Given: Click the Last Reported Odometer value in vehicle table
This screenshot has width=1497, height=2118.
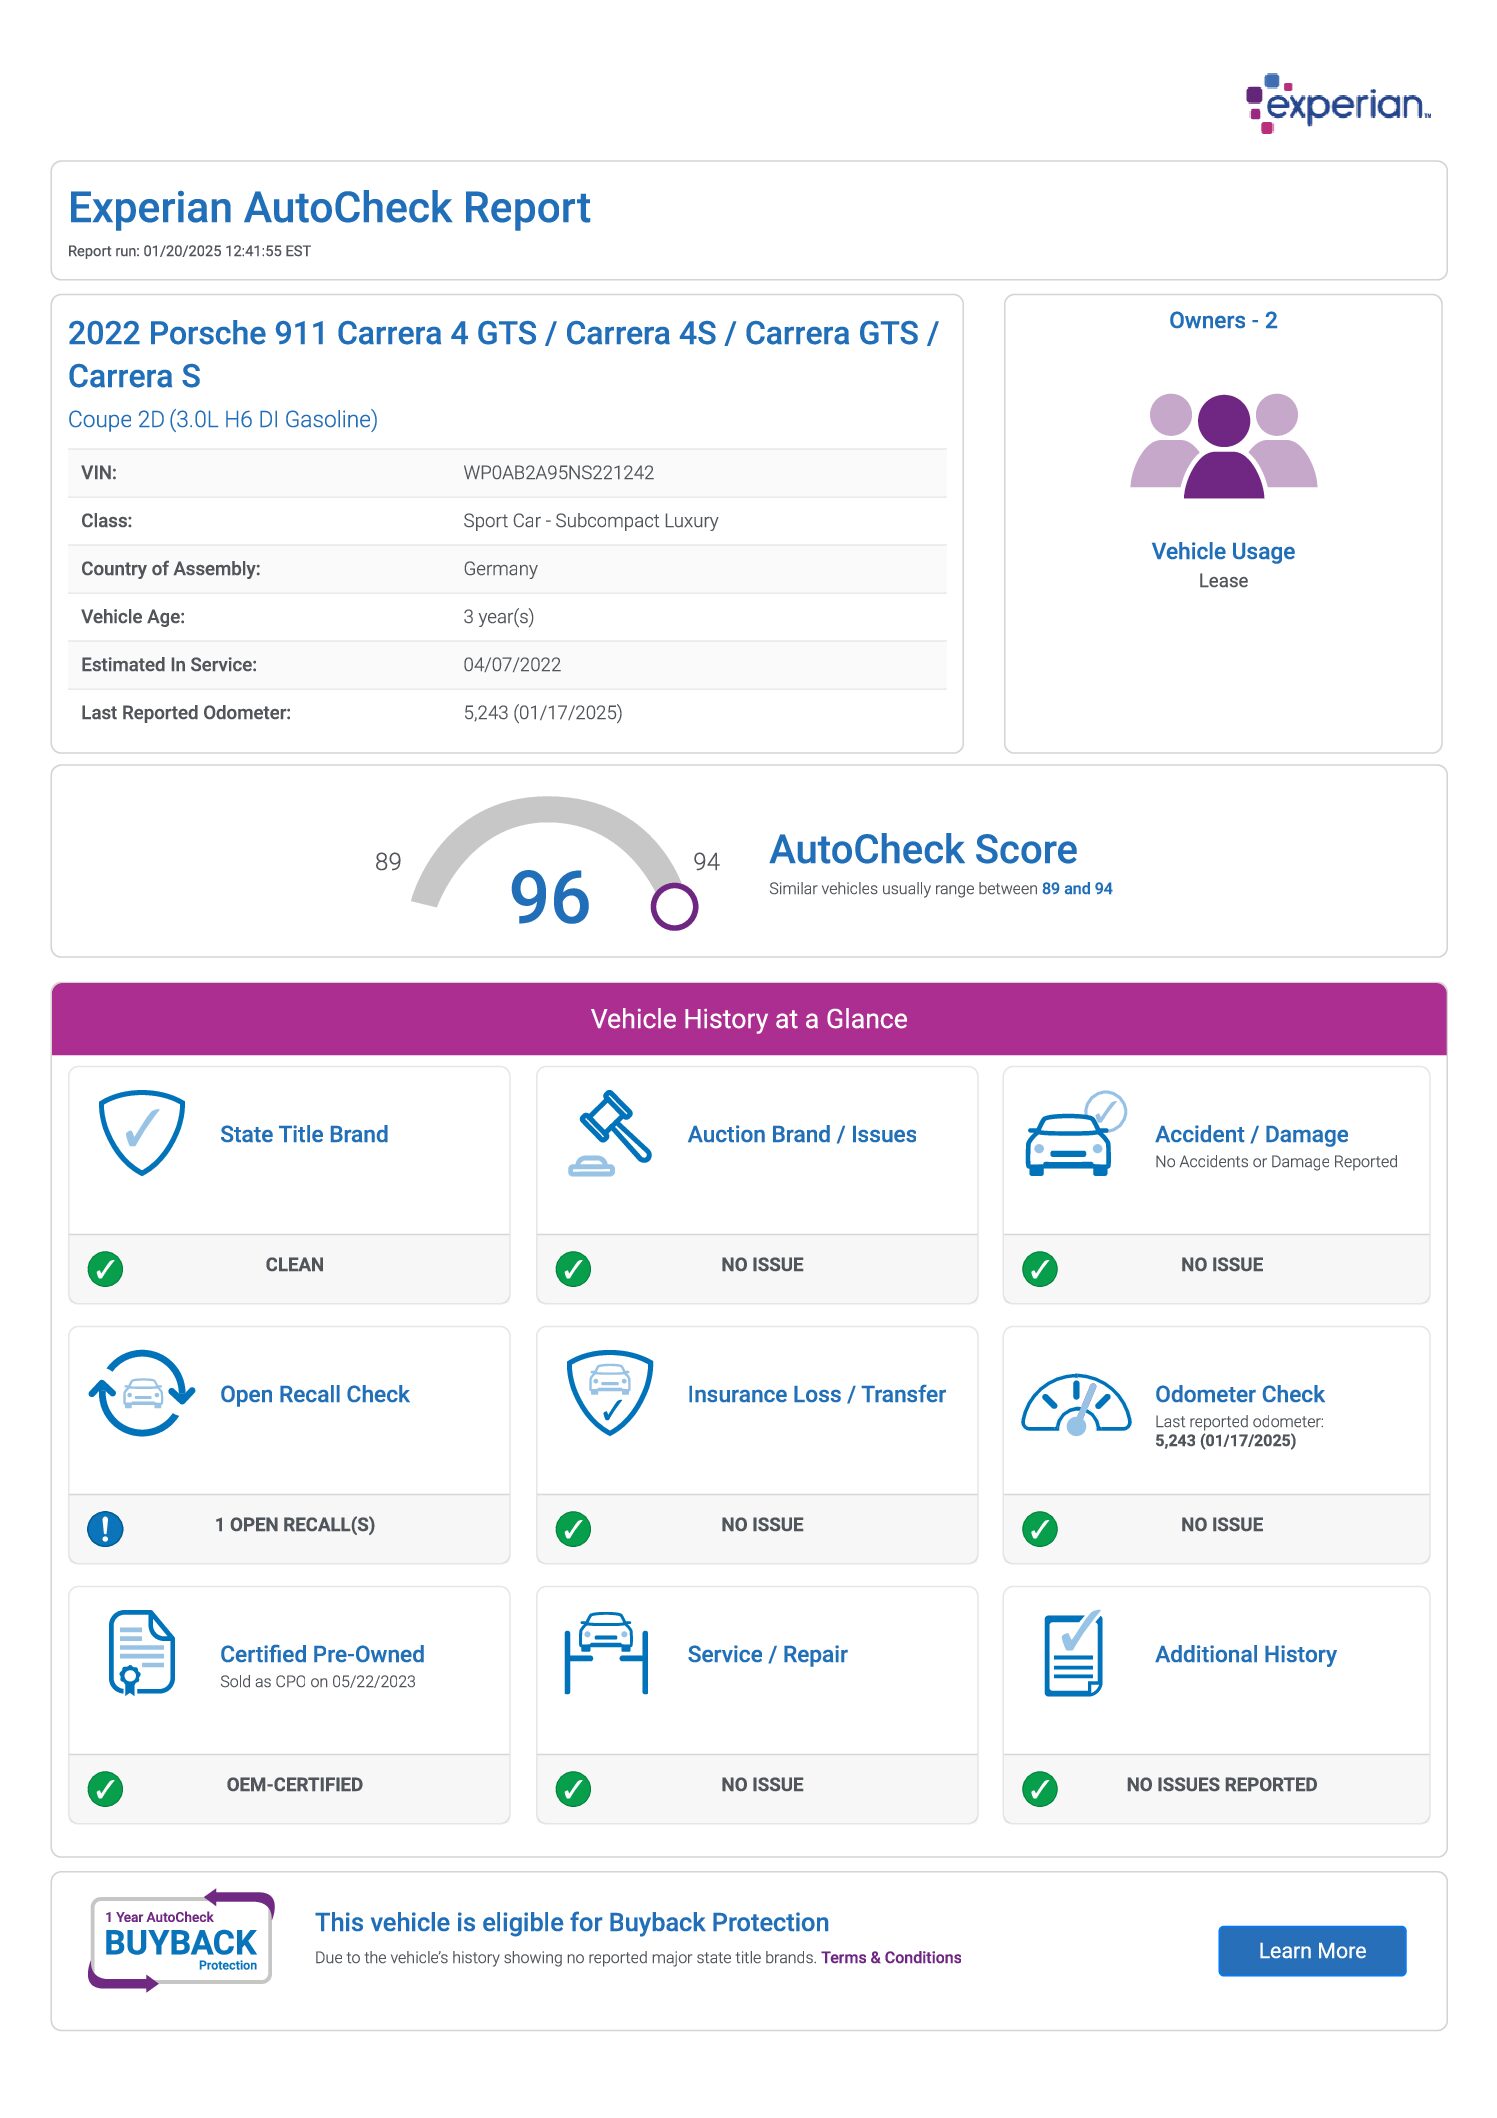Looking at the screenshot, I should point(542,713).
